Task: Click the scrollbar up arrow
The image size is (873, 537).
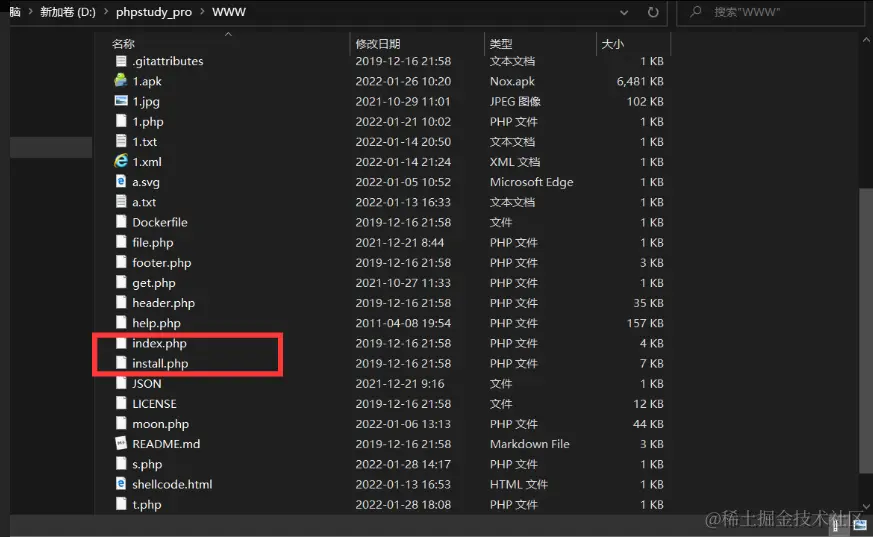Action: 866,40
